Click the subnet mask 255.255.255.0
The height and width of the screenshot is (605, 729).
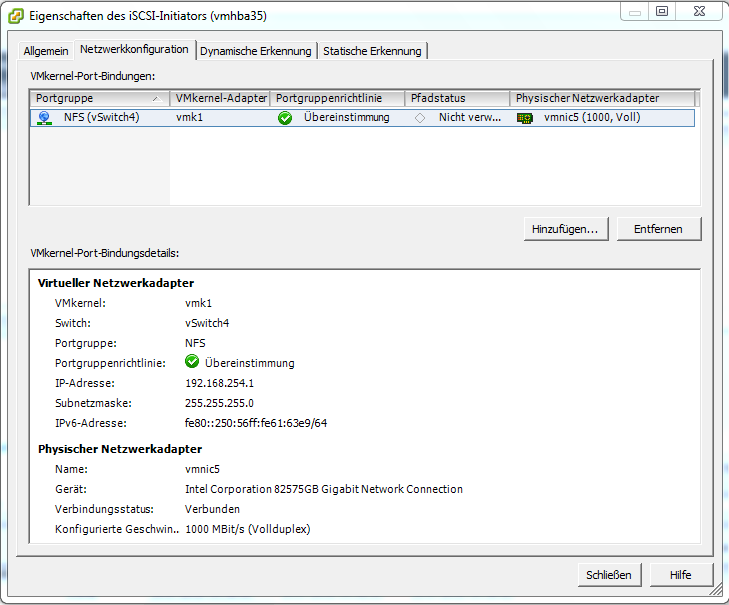click(x=219, y=403)
